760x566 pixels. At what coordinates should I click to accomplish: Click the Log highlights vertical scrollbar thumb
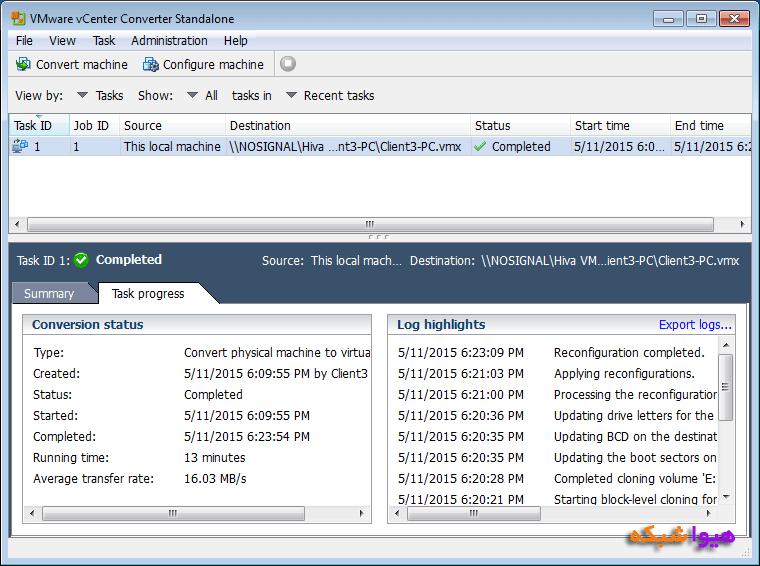(726, 387)
